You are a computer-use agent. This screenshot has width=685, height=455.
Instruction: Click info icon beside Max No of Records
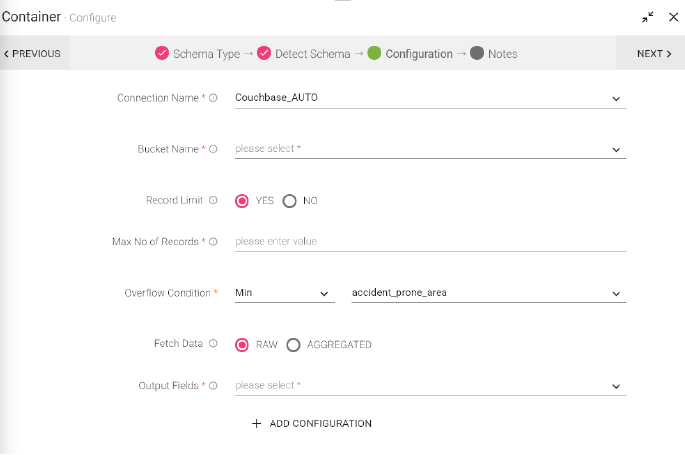(213, 241)
